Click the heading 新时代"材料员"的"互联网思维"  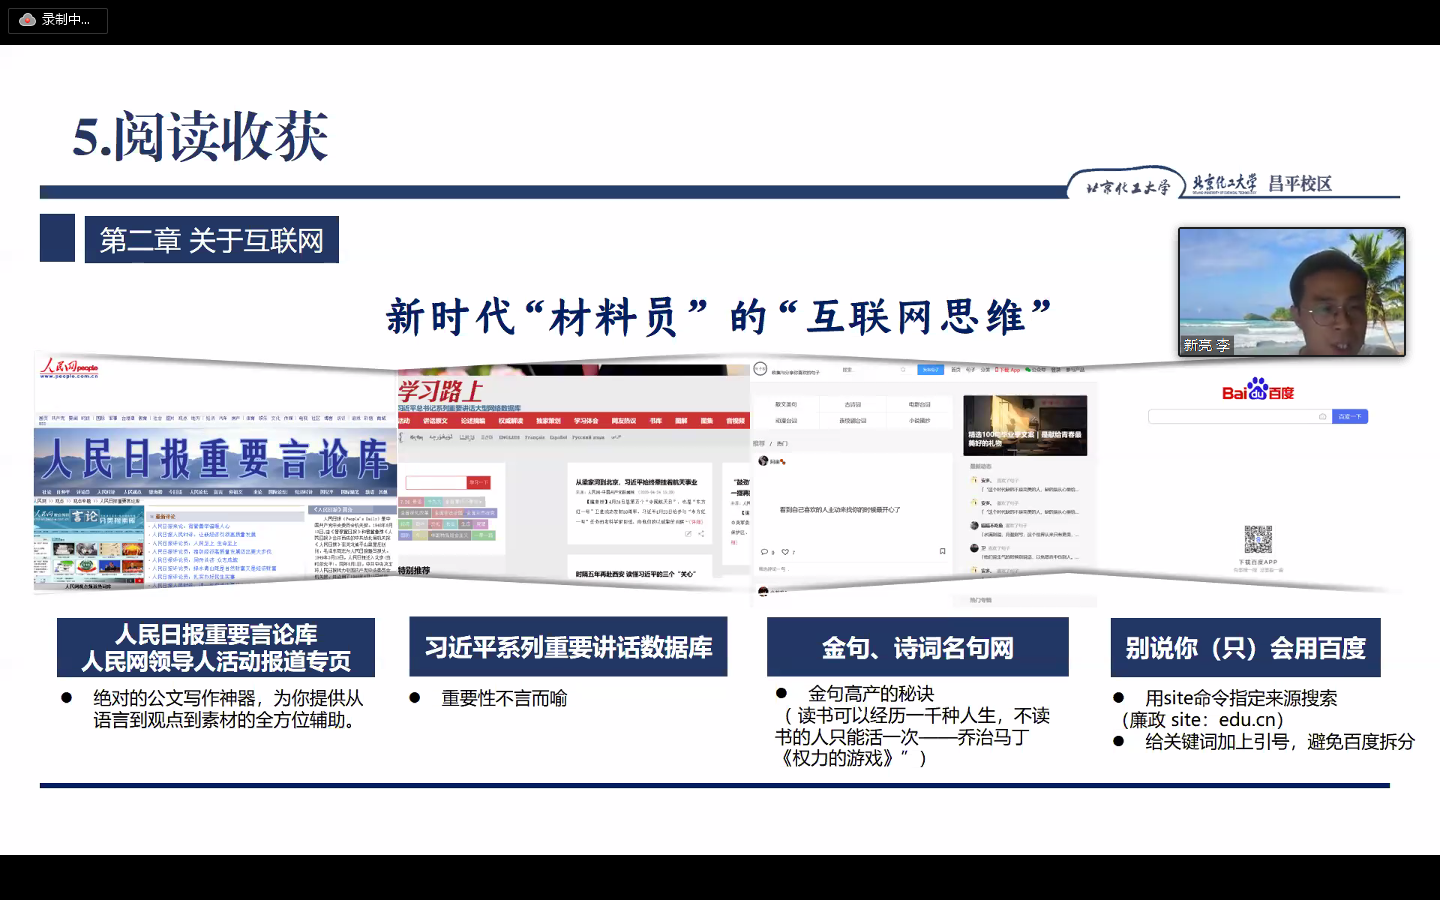coord(720,318)
